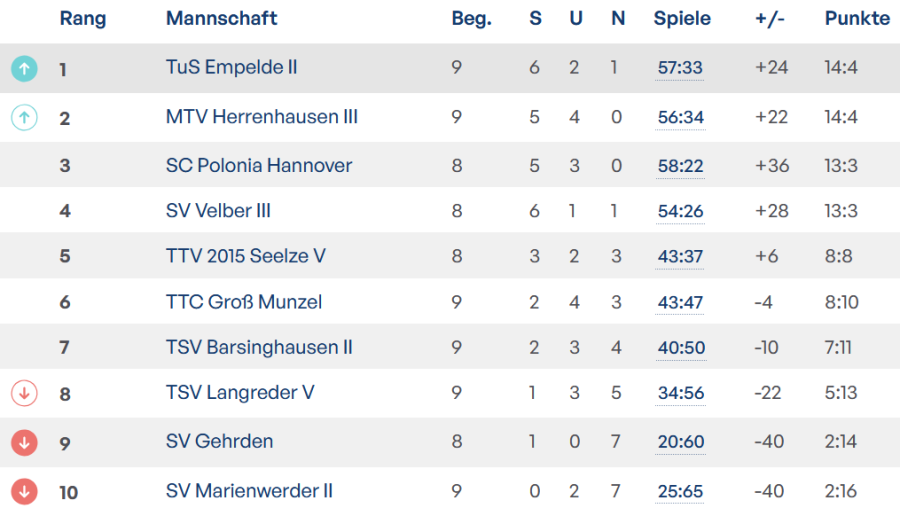Open TuS Empelde II team page
Image resolution: width=900 pixels, height=516 pixels.
pos(231,67)
